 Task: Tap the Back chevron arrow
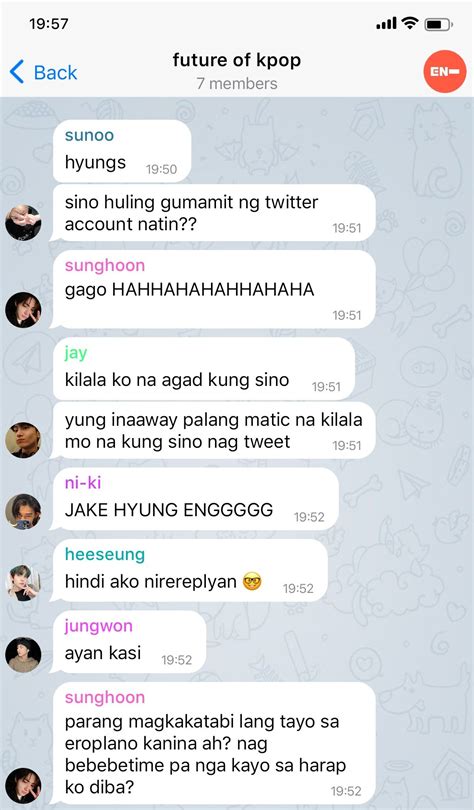[17, 72]
